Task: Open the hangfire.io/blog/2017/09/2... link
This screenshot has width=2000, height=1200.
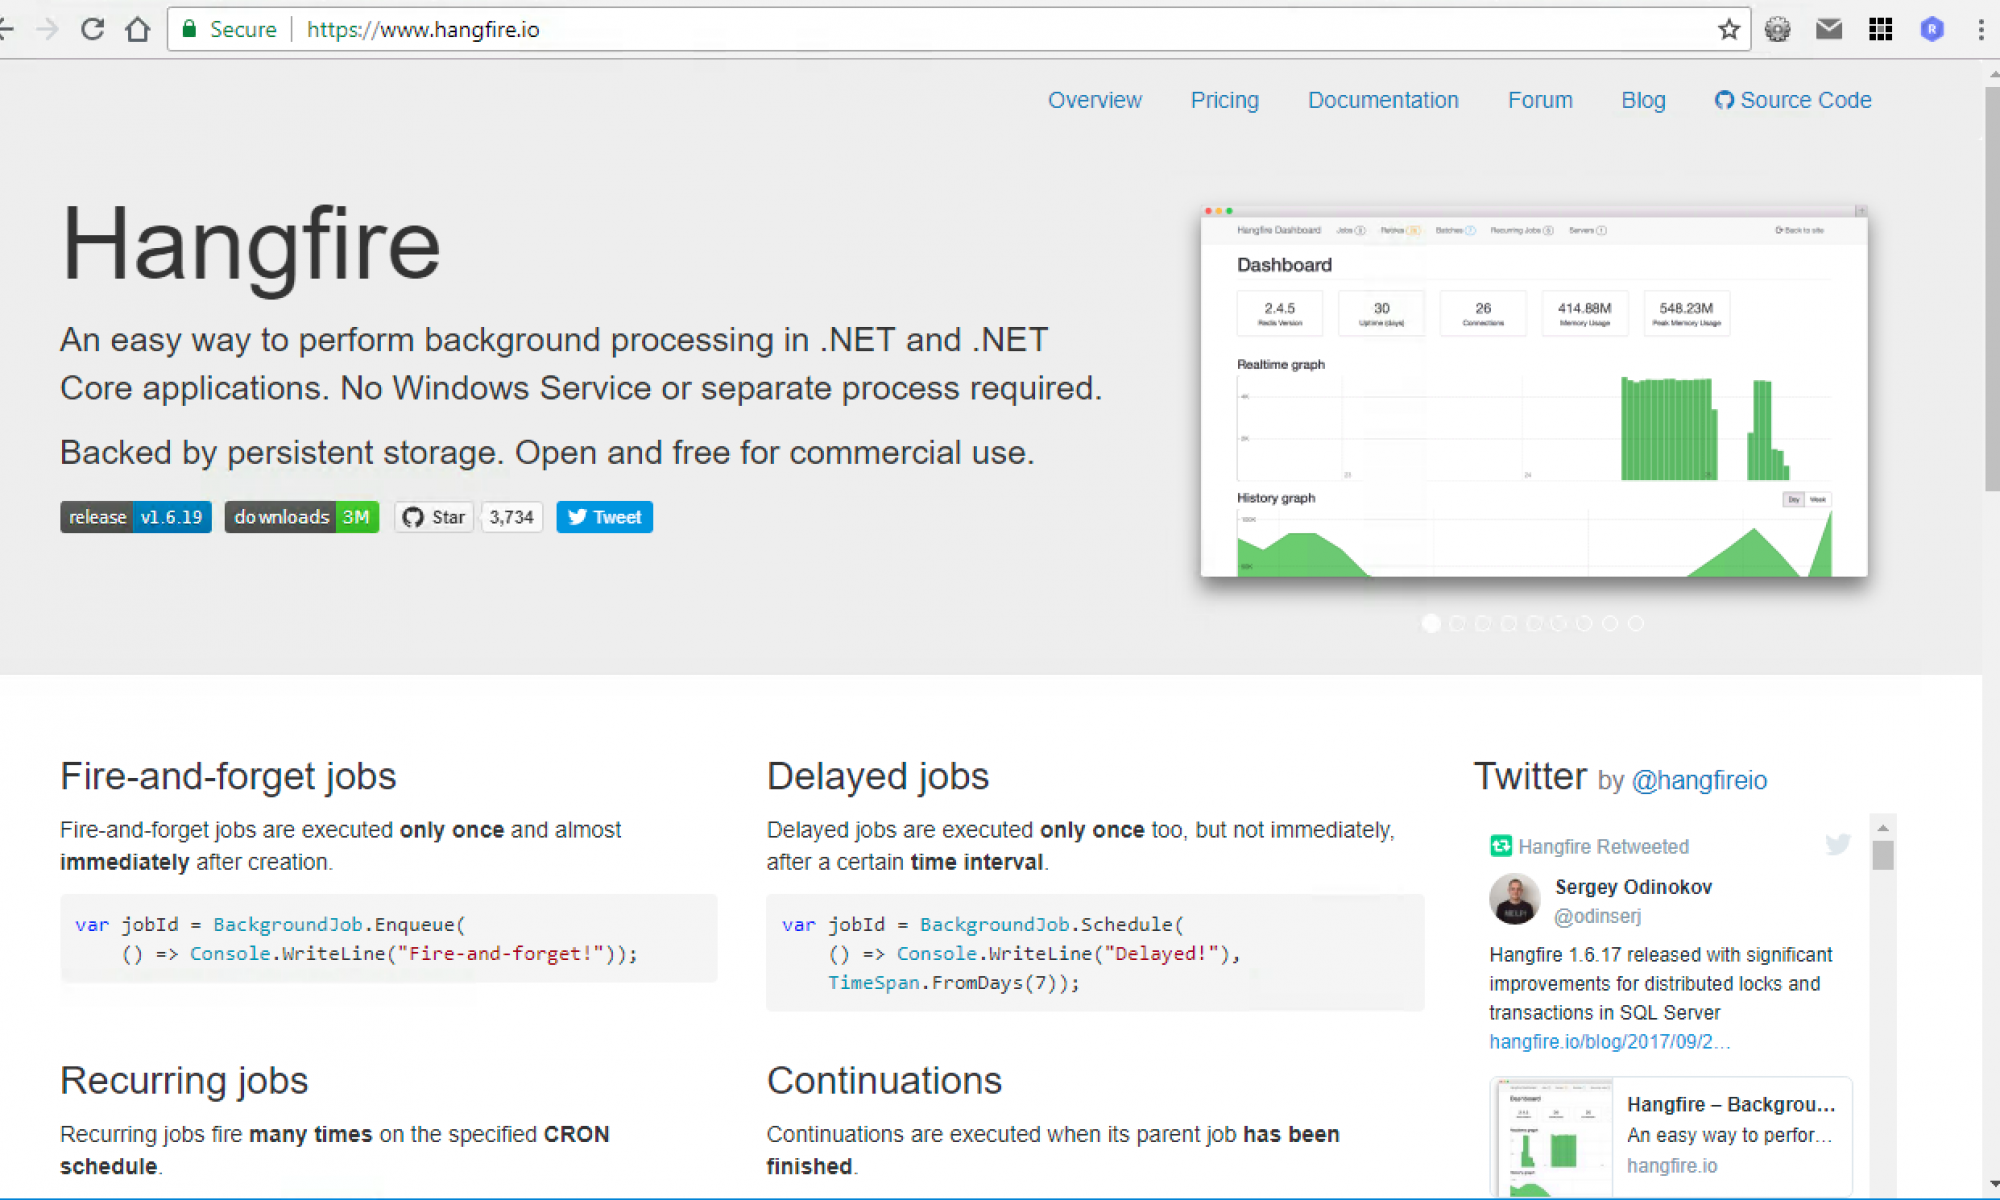Action: (1609, 1041)
